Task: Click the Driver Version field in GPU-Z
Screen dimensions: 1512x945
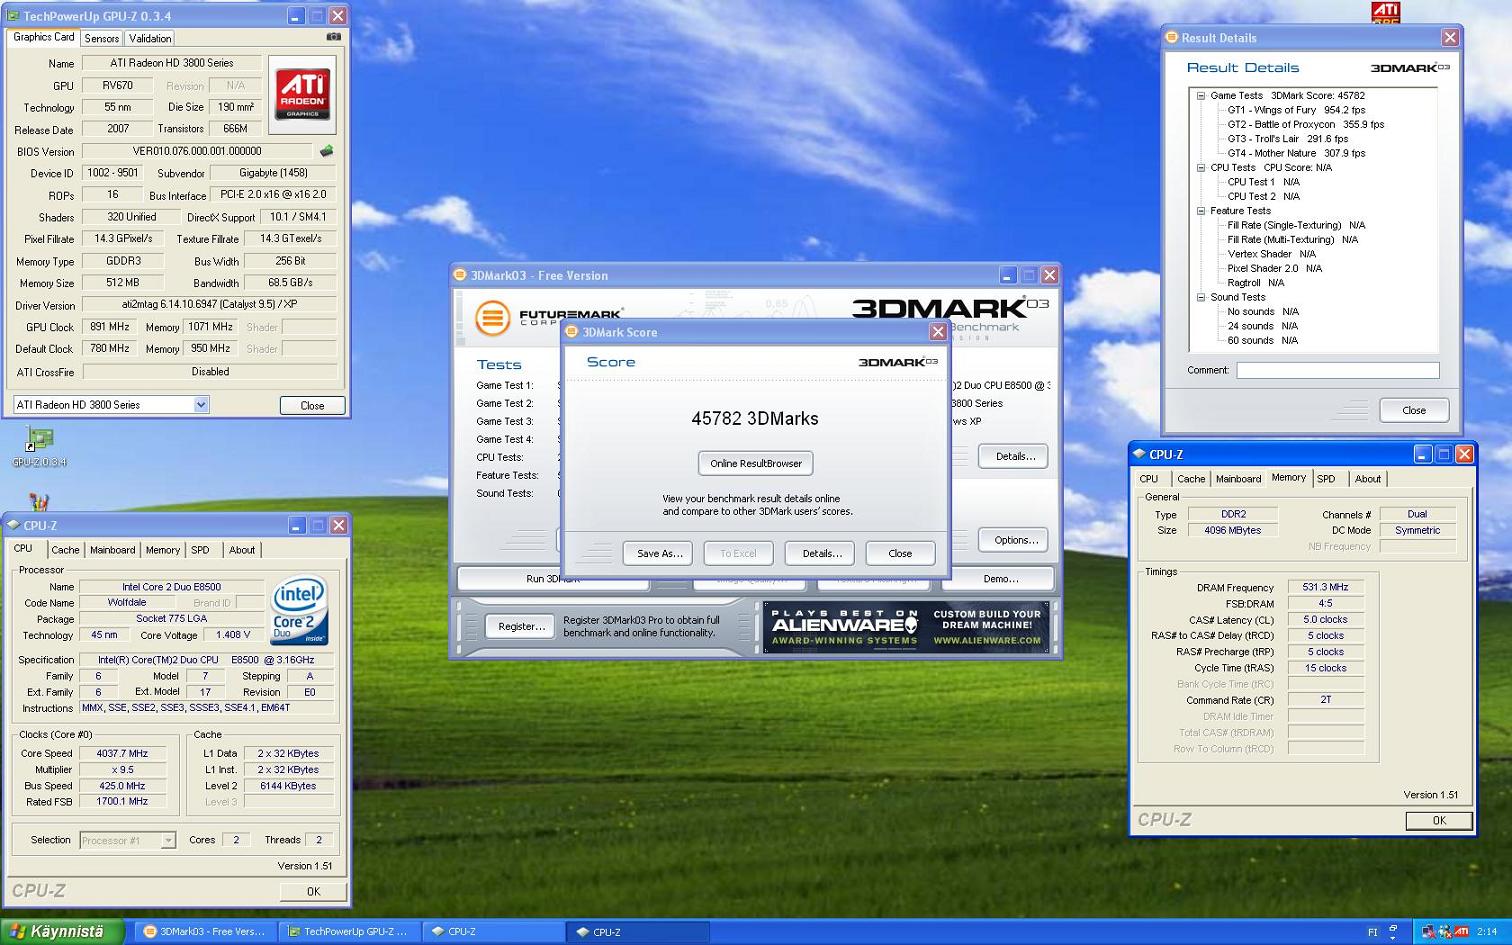Action: pyautogui.click(x=209, y=304)
